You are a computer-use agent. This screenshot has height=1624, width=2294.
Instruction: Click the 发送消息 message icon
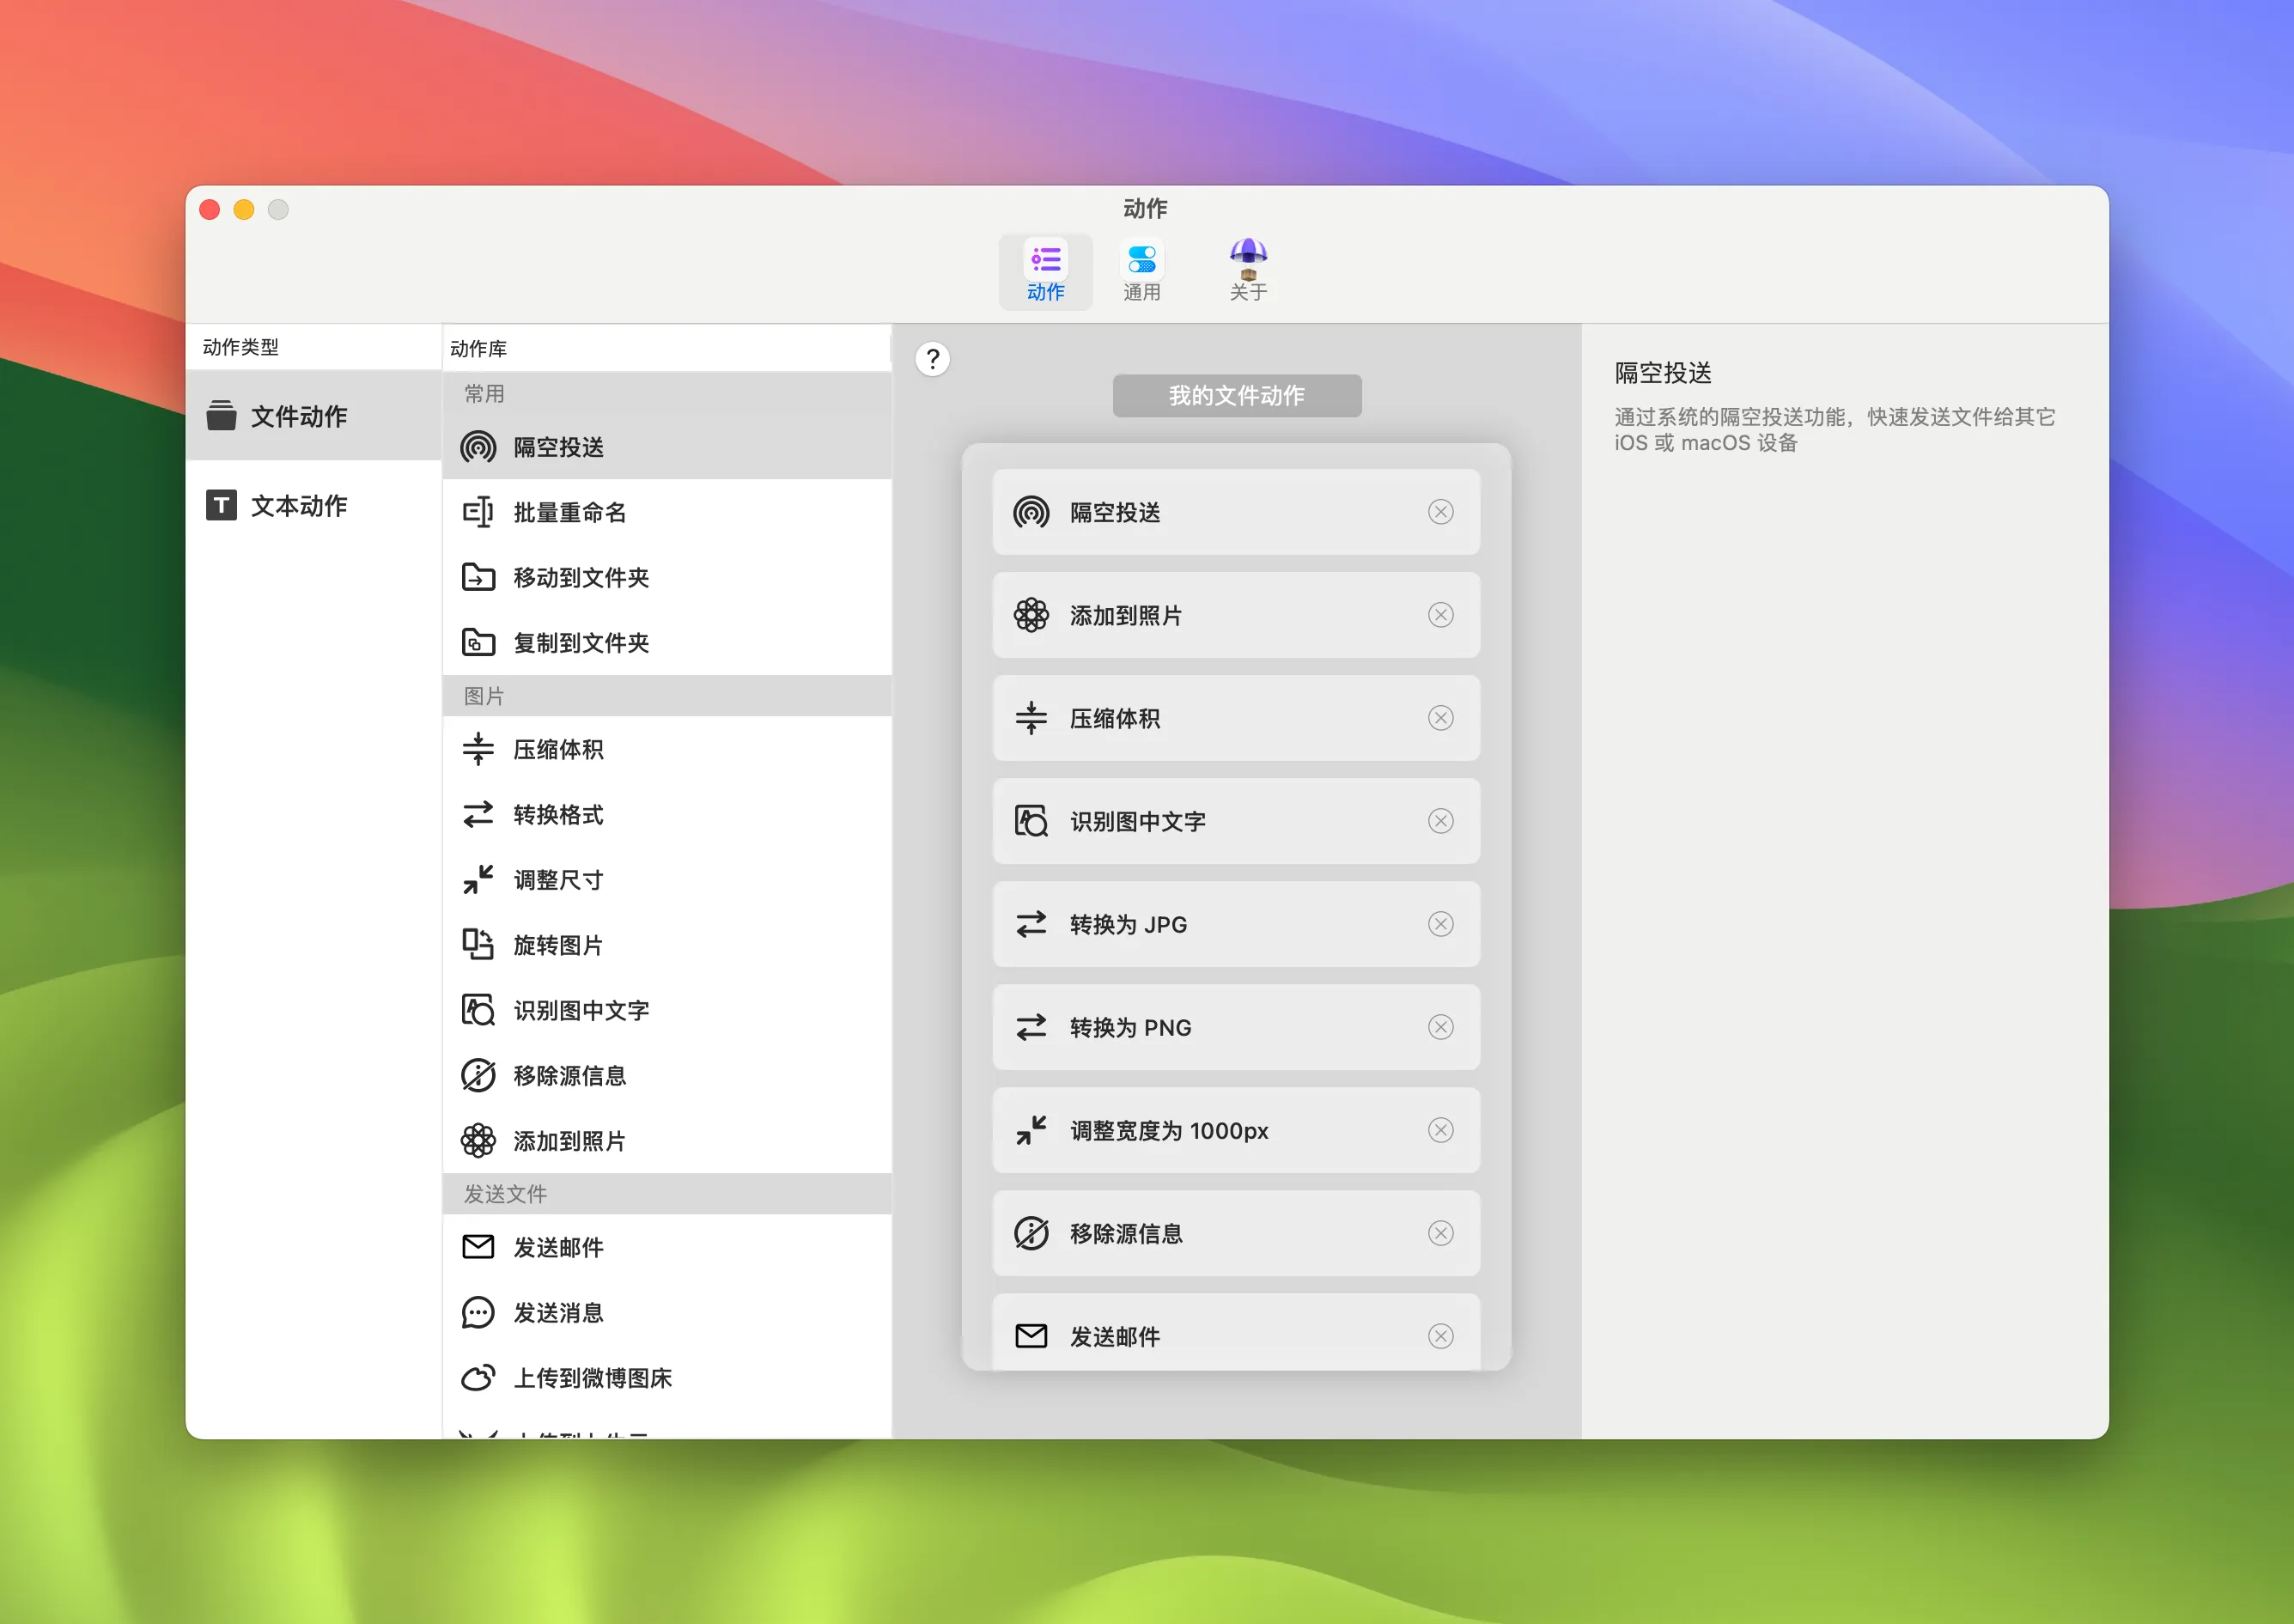pos(478,1313)
